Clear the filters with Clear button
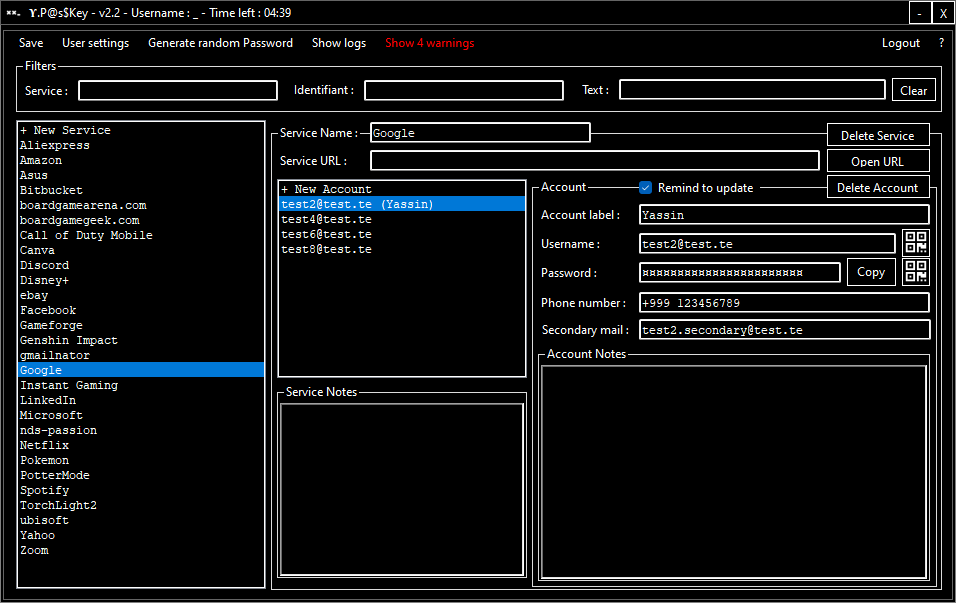The image size is (956, 603). click(913, 90)
